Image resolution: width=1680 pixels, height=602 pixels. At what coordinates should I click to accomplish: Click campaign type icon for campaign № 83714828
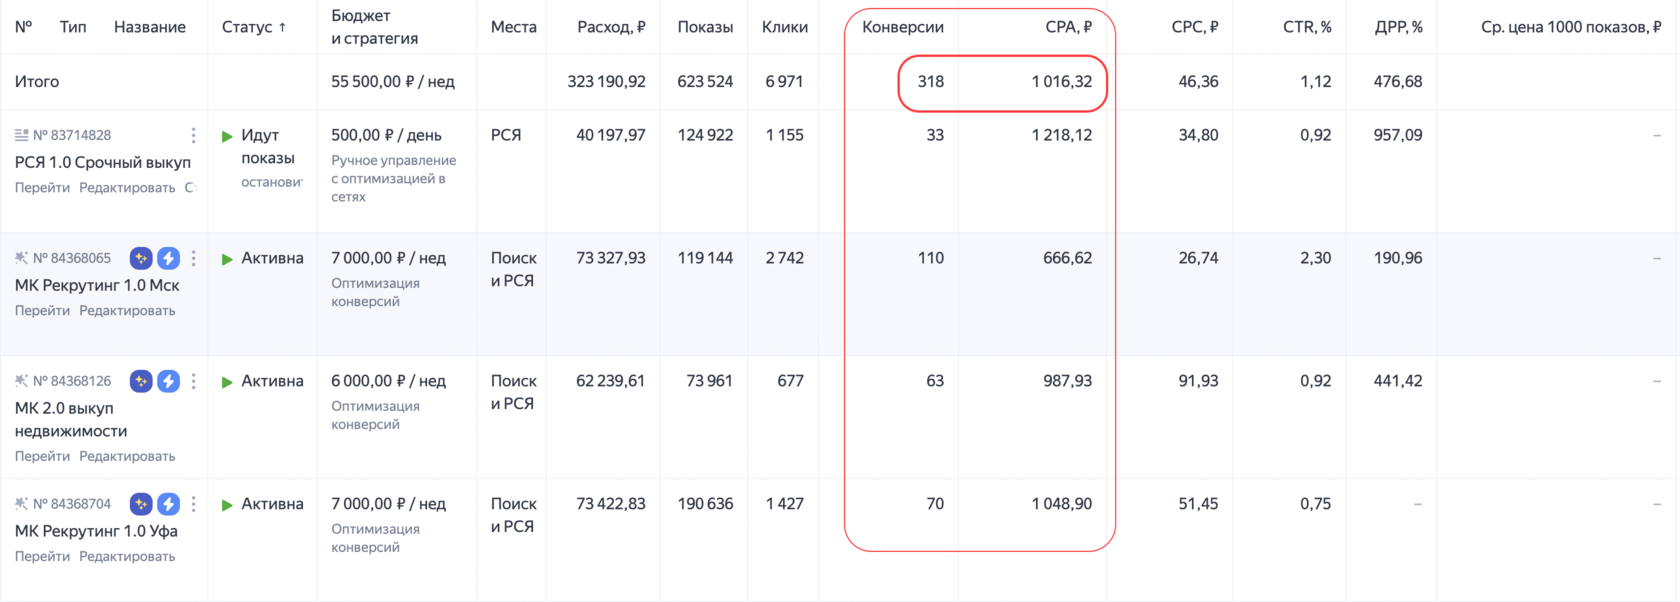tap(21, 135)
